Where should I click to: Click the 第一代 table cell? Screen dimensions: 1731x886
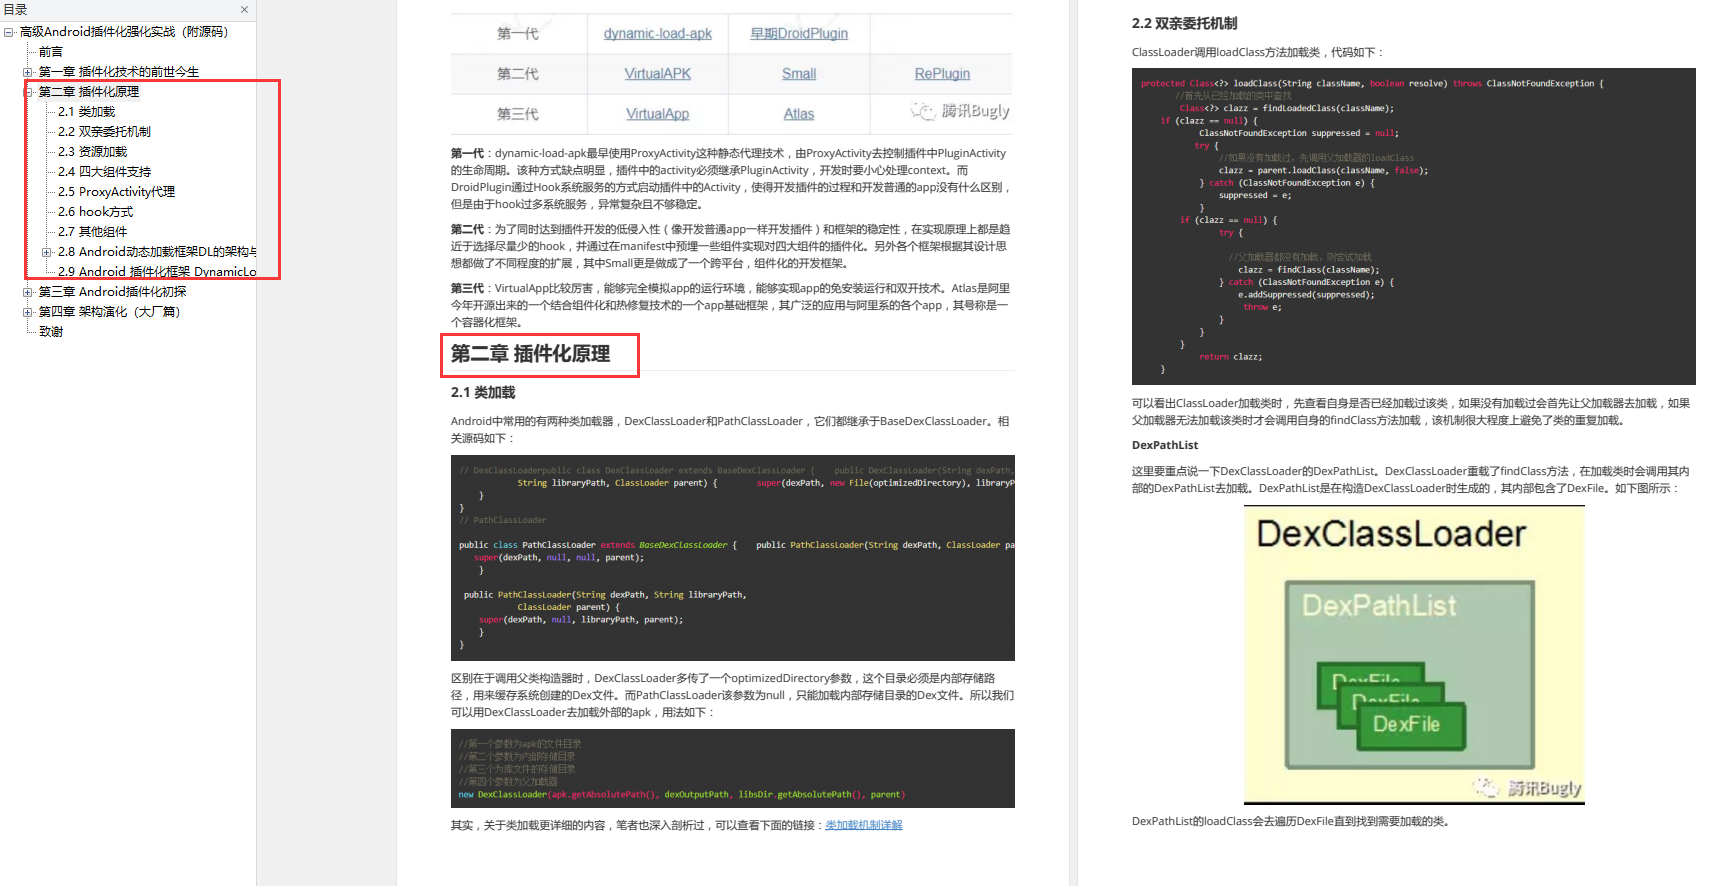pos(518,34)
